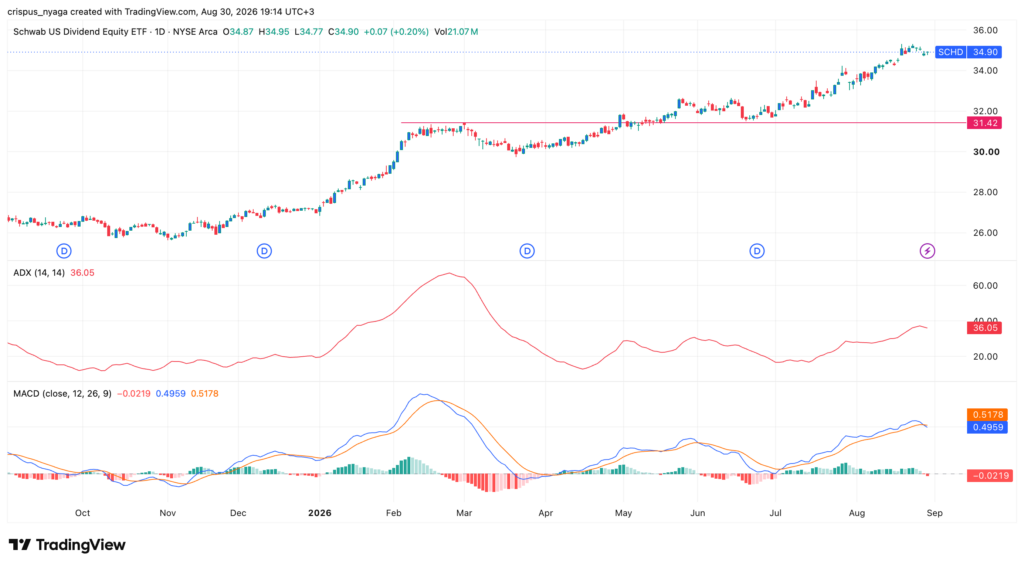Click the Vol 21.07M value

[456, 31]
